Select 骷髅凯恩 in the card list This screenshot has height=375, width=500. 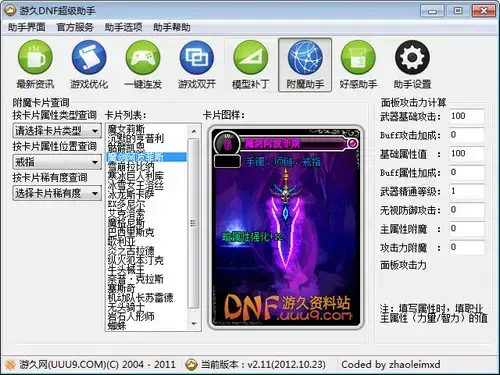126,147
